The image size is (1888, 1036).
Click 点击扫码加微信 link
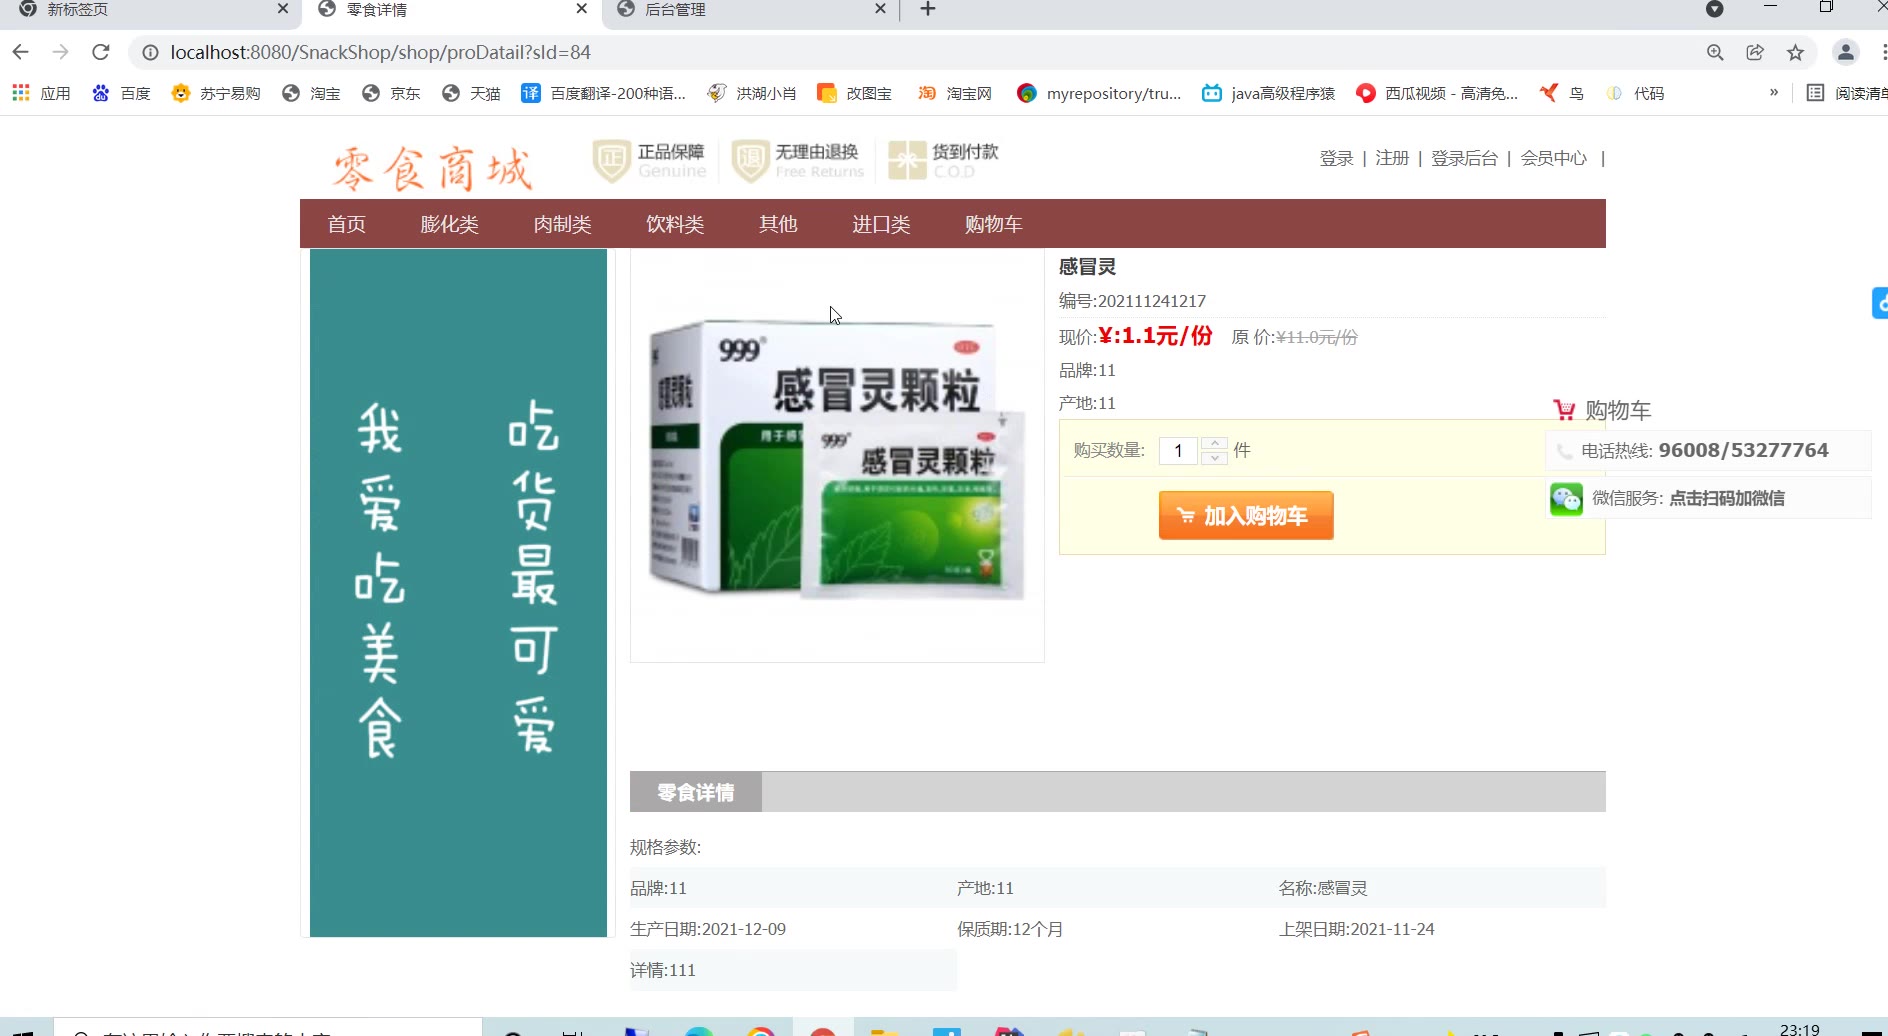coord(1727,498)
